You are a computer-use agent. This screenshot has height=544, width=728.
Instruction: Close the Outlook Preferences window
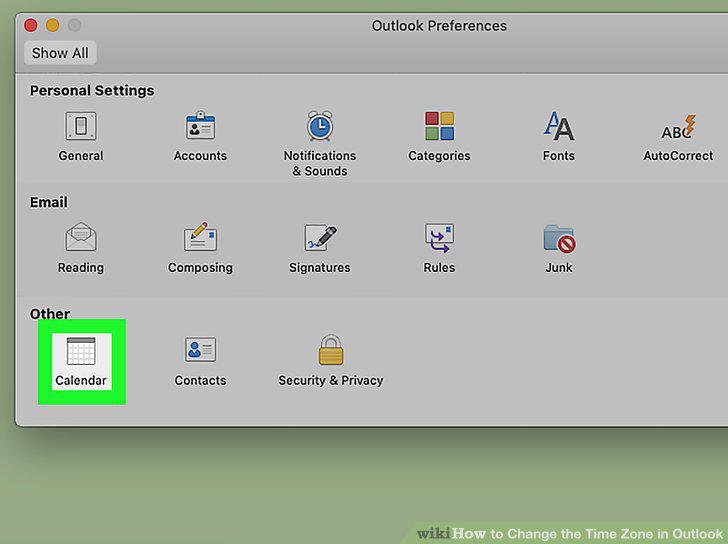coord(31,25)
